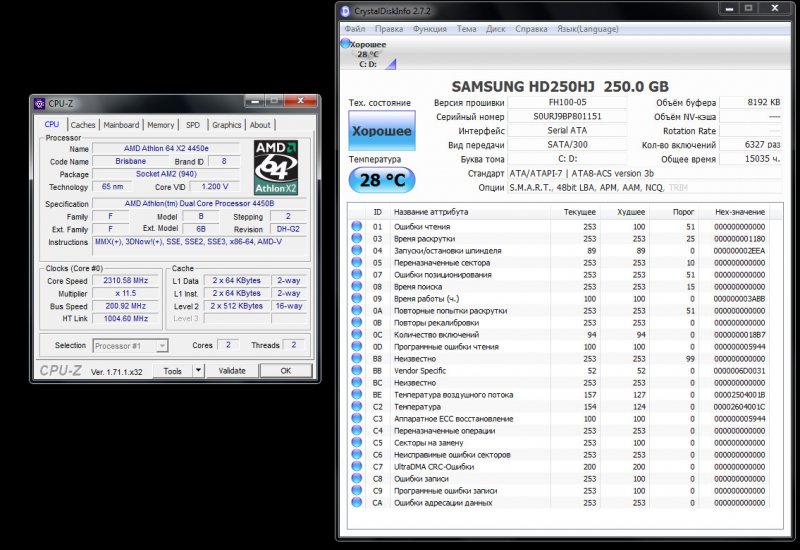Click status orb for row C7 UltraDMA CRC-Ошибки
Image resolution: width=800 pixels, height=550 pixels.
357,466
